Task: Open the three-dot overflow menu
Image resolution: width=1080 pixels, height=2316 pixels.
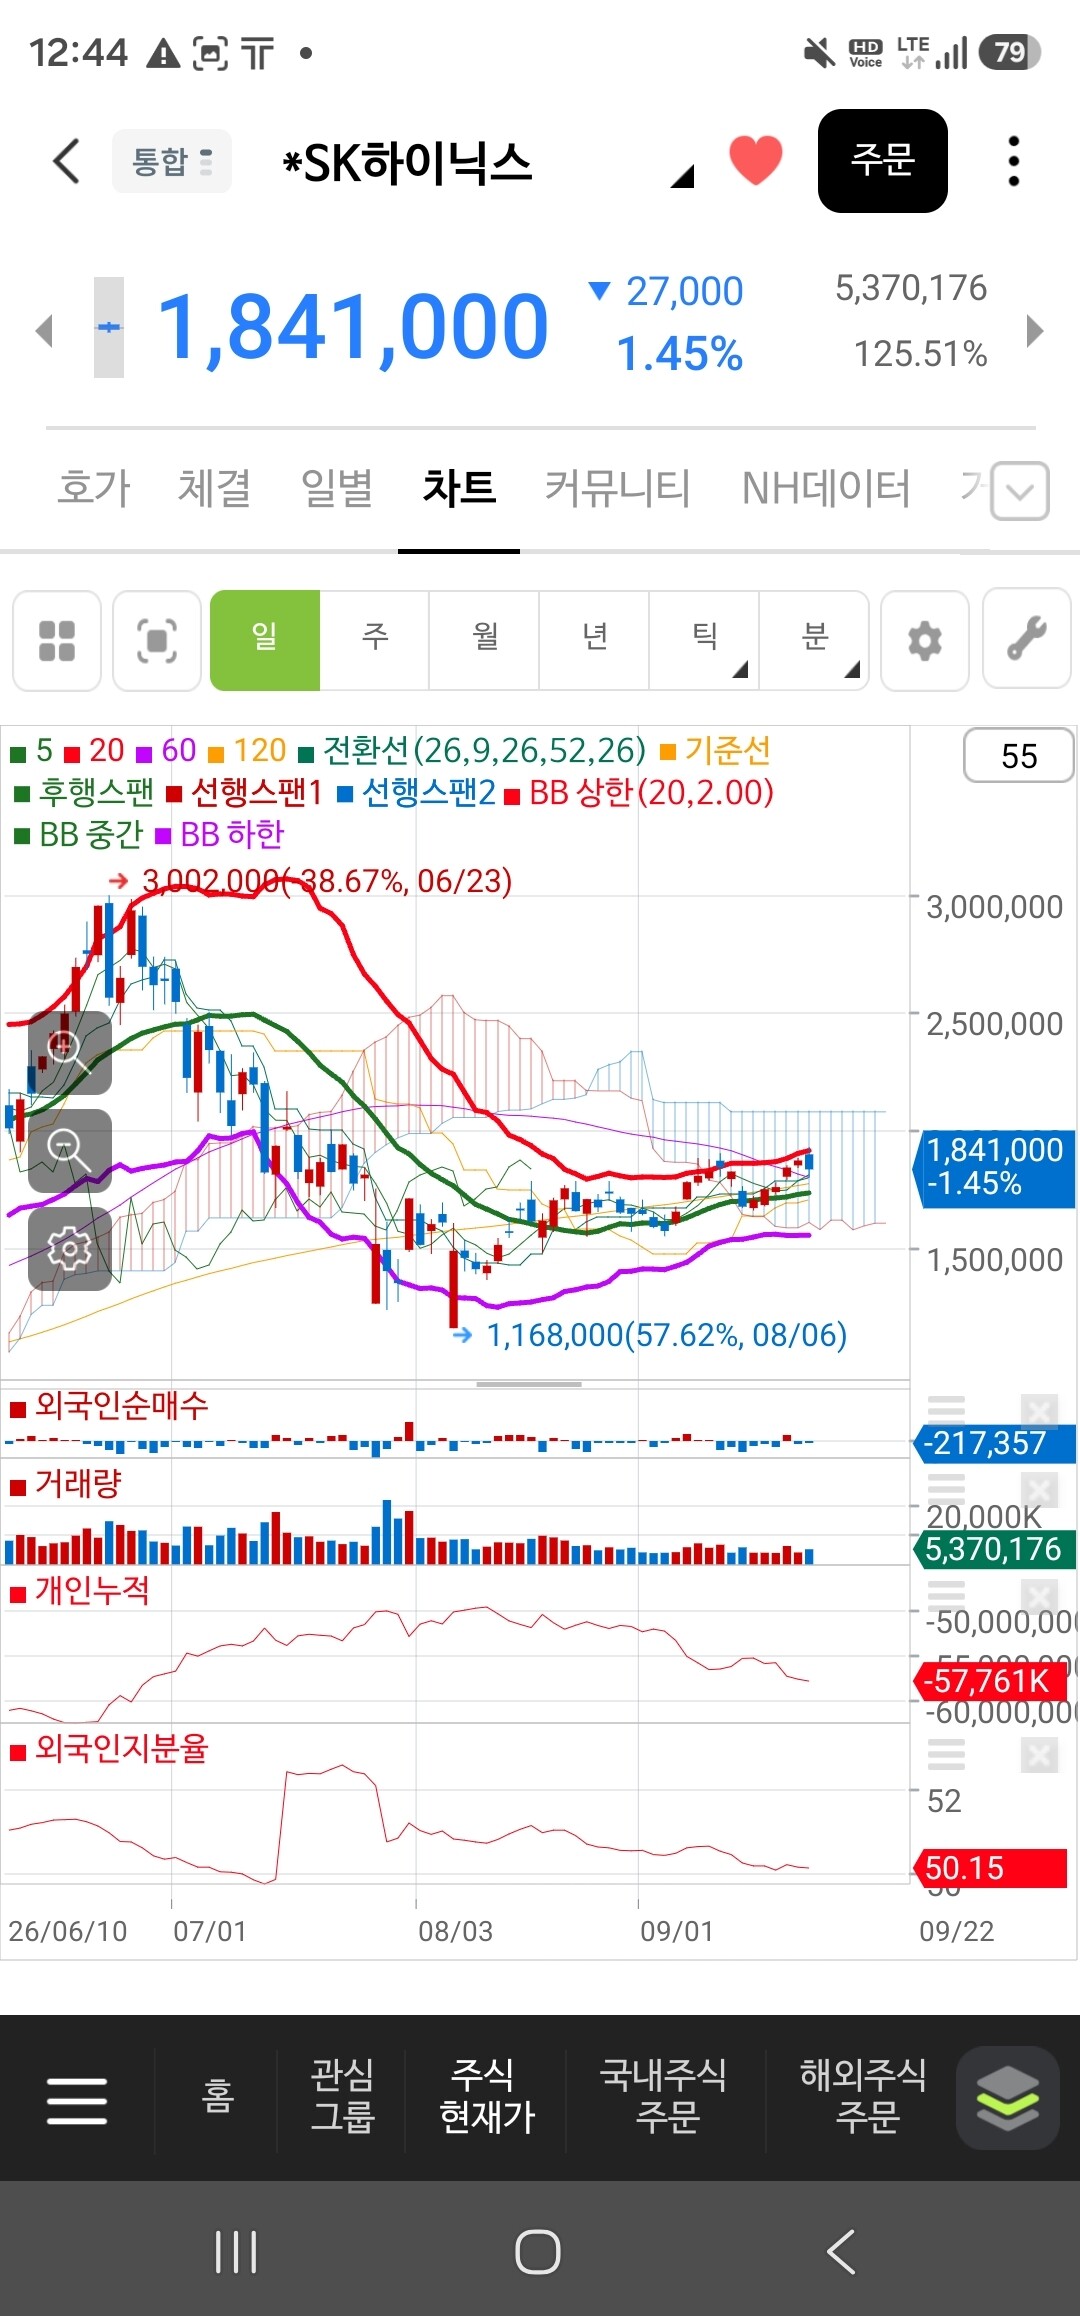Action: 1013,161
